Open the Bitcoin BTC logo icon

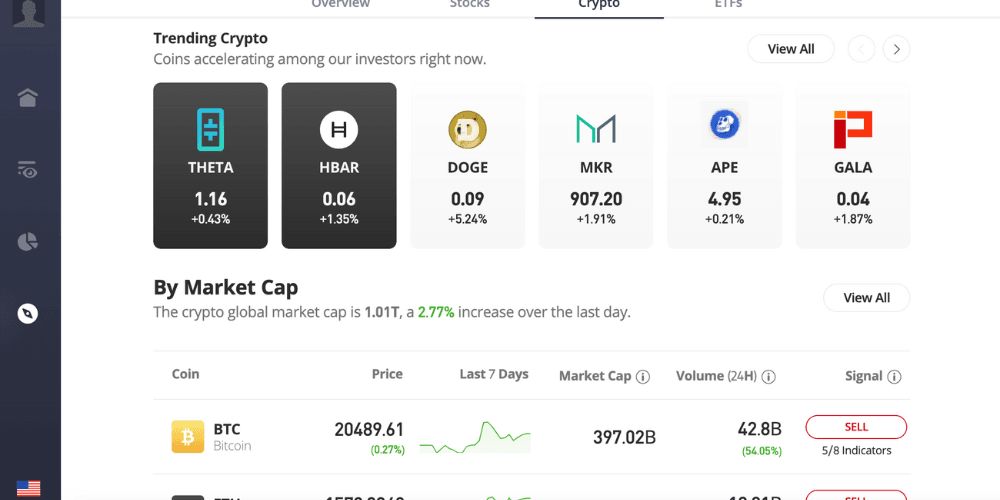(x=187, y=436)
